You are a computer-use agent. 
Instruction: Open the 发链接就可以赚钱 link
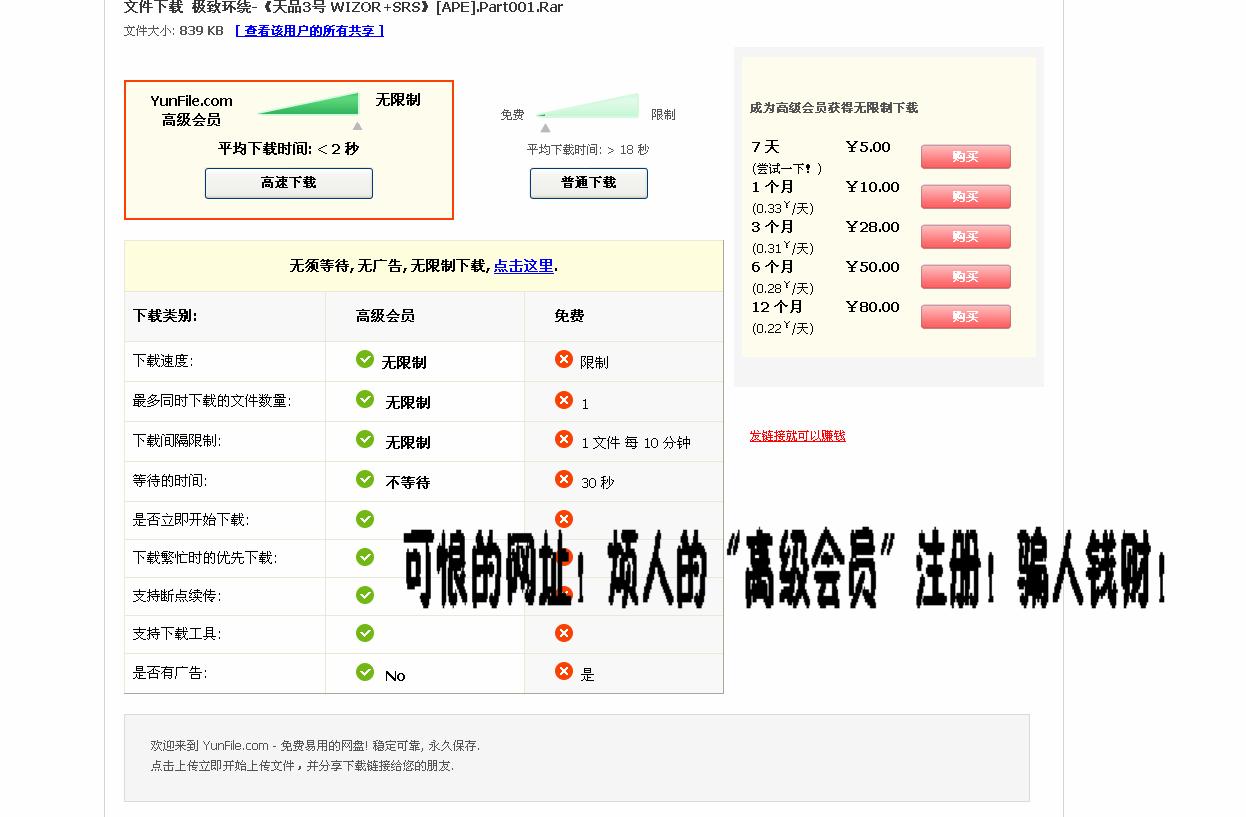pos(798,436)
